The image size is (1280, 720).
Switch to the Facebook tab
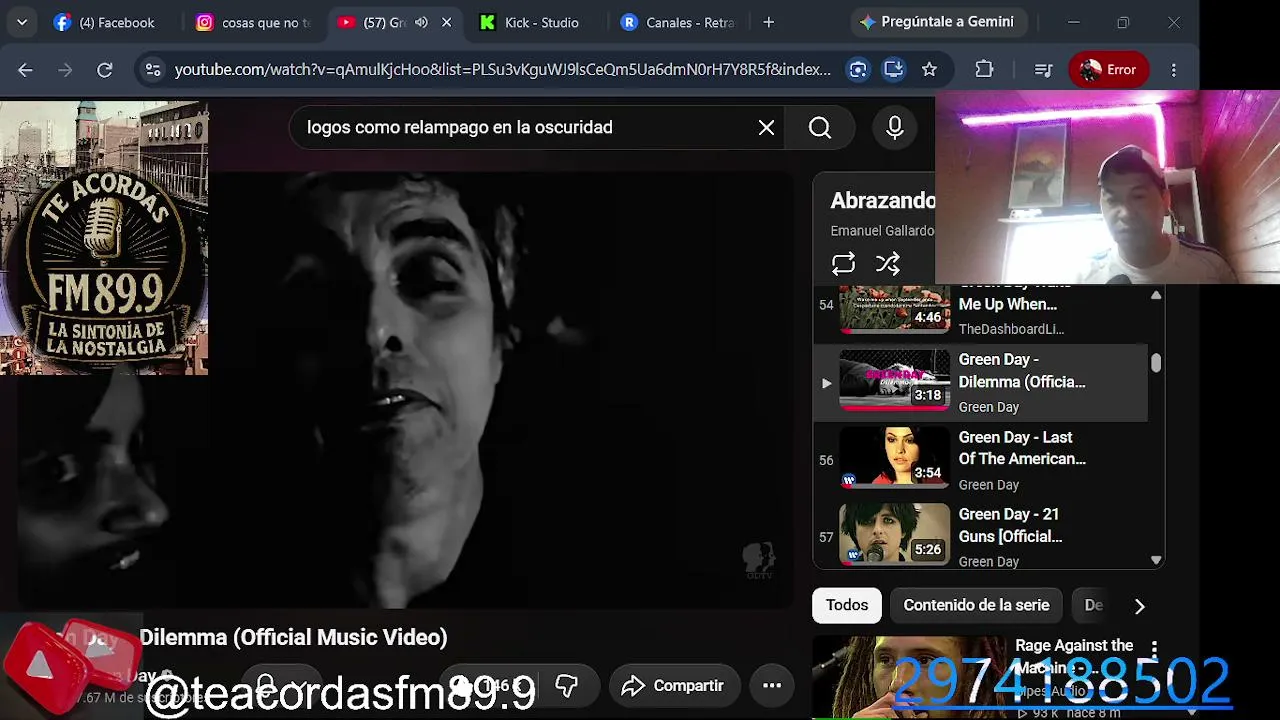point(104,22)
